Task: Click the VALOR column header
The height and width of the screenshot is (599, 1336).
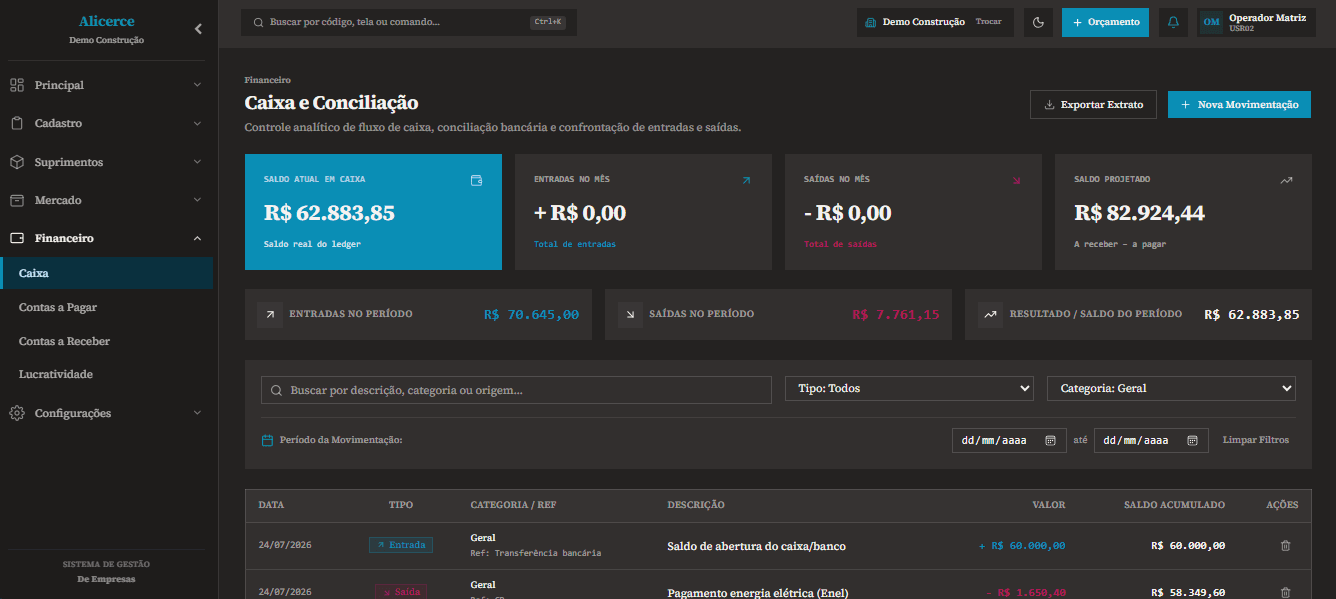Action: click(1049, 505)
